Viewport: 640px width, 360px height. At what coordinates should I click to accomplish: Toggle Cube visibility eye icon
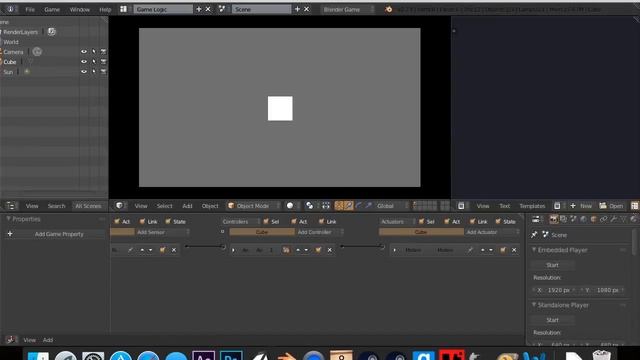tap(84, 62)
